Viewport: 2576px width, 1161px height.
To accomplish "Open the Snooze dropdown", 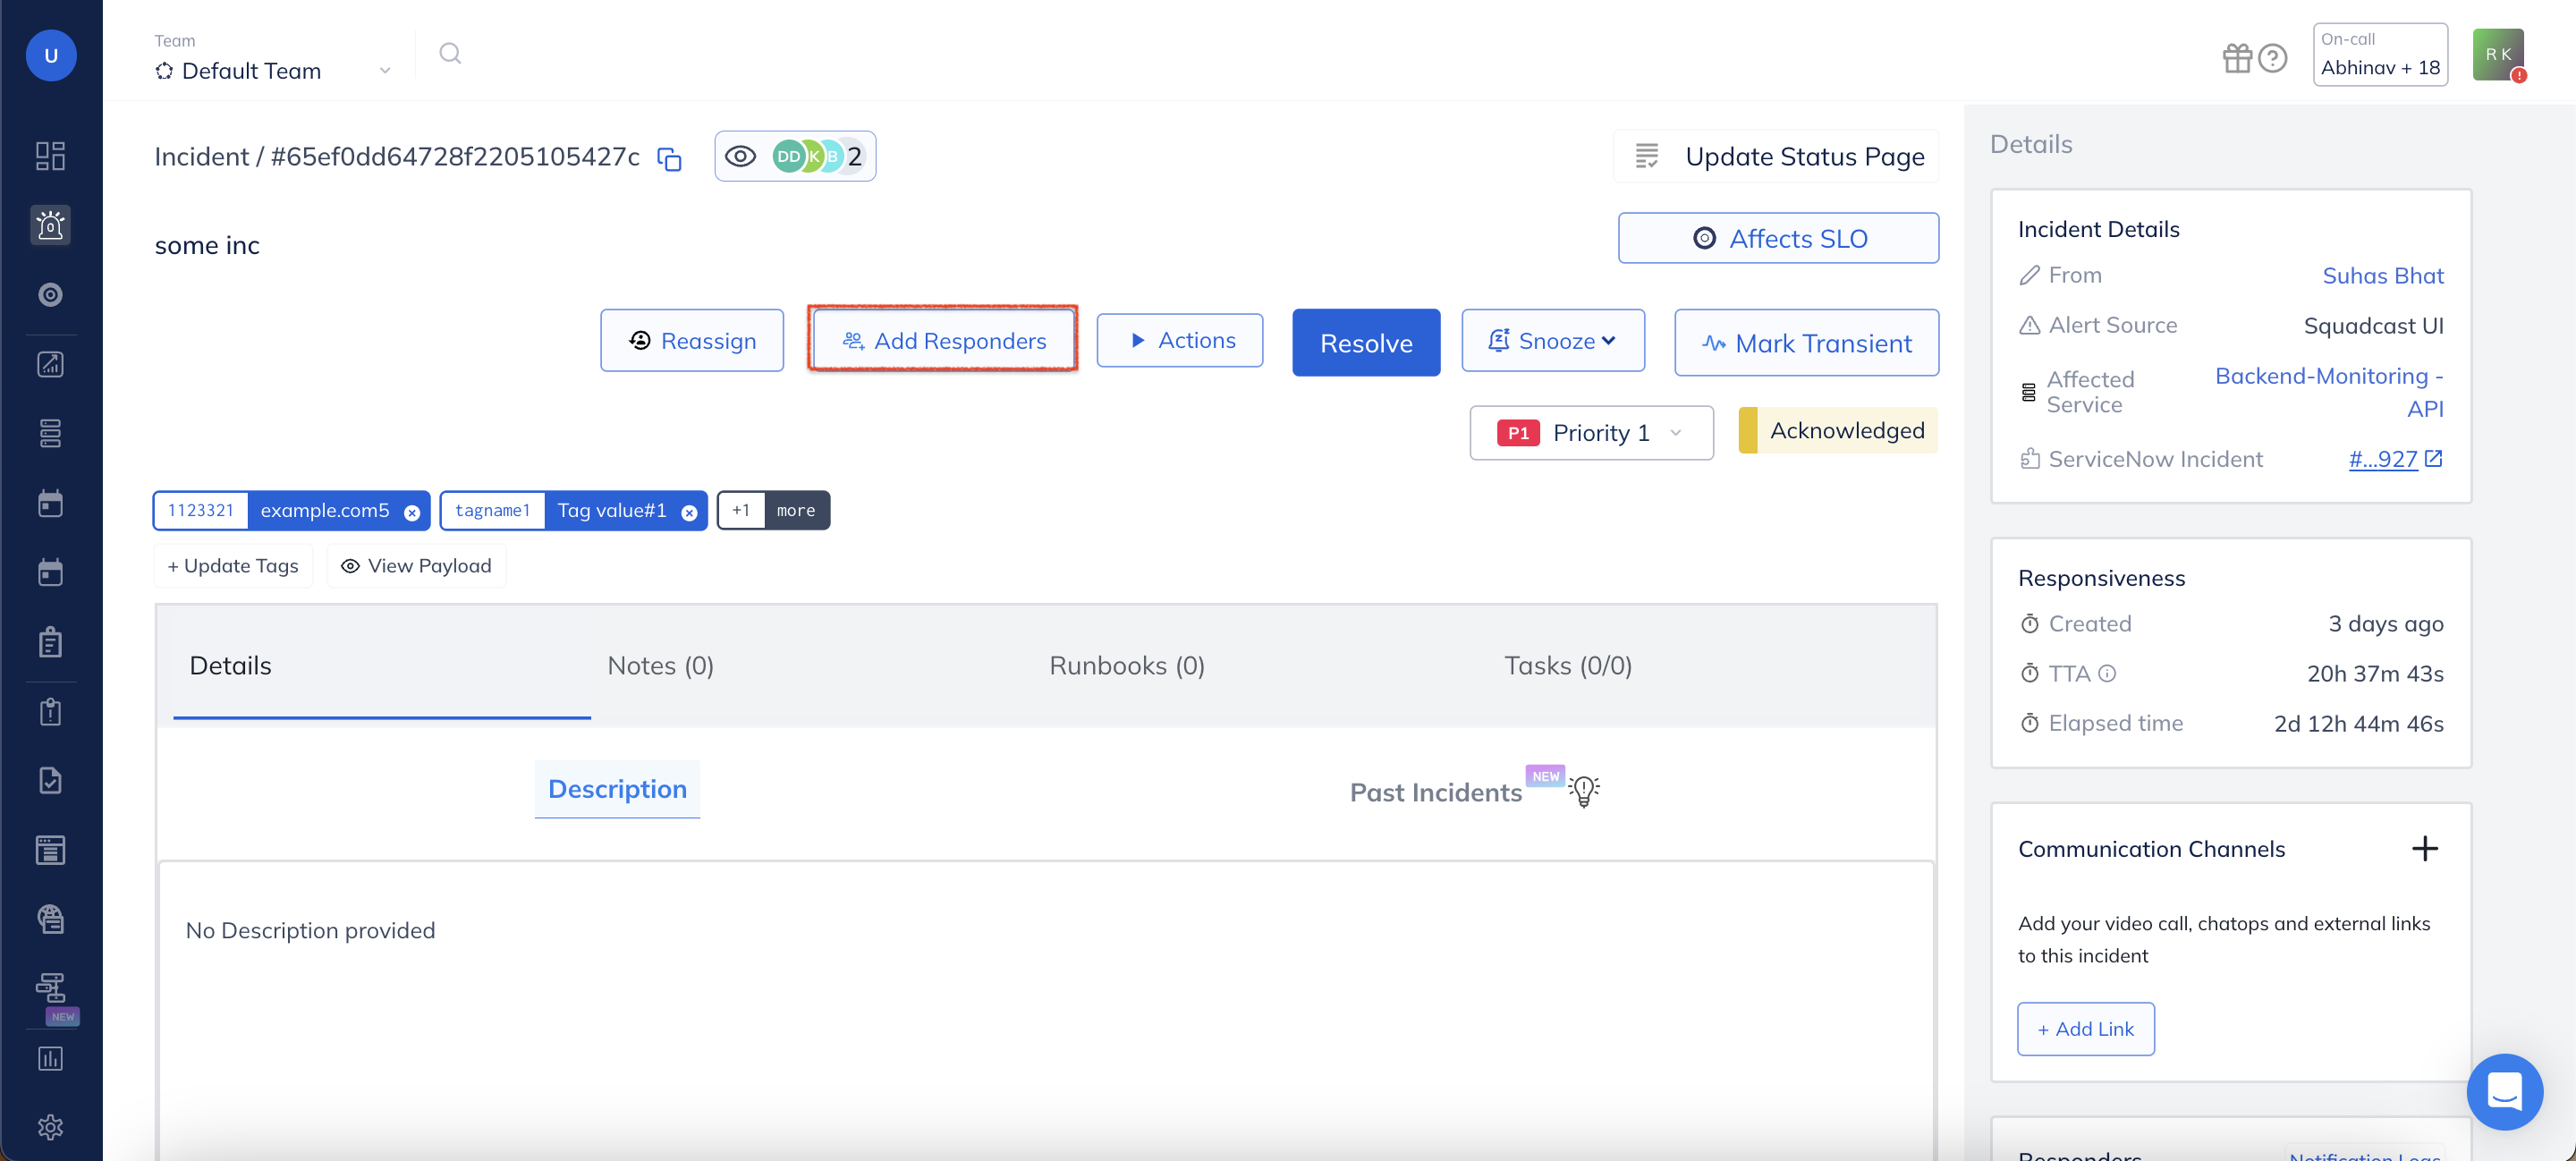I will (x=1553, y=341).
